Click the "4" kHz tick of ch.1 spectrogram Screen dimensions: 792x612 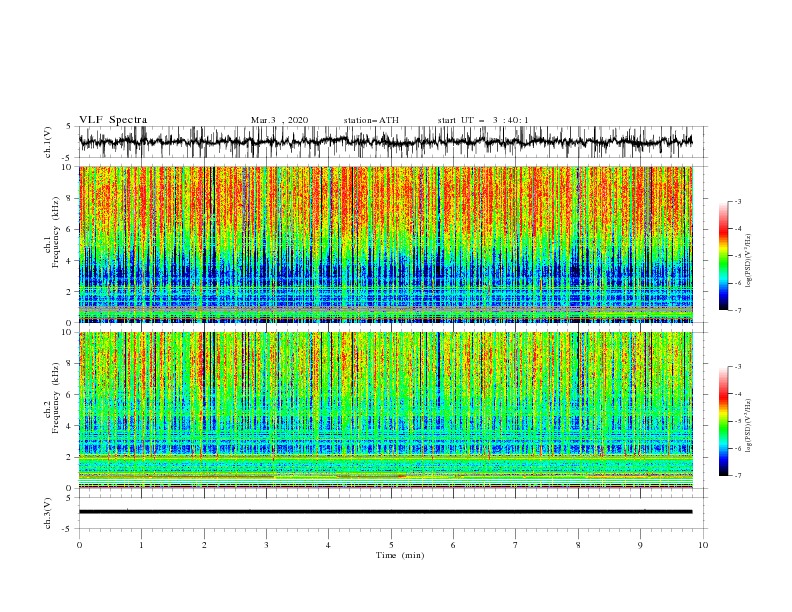(x=69, y=261)
